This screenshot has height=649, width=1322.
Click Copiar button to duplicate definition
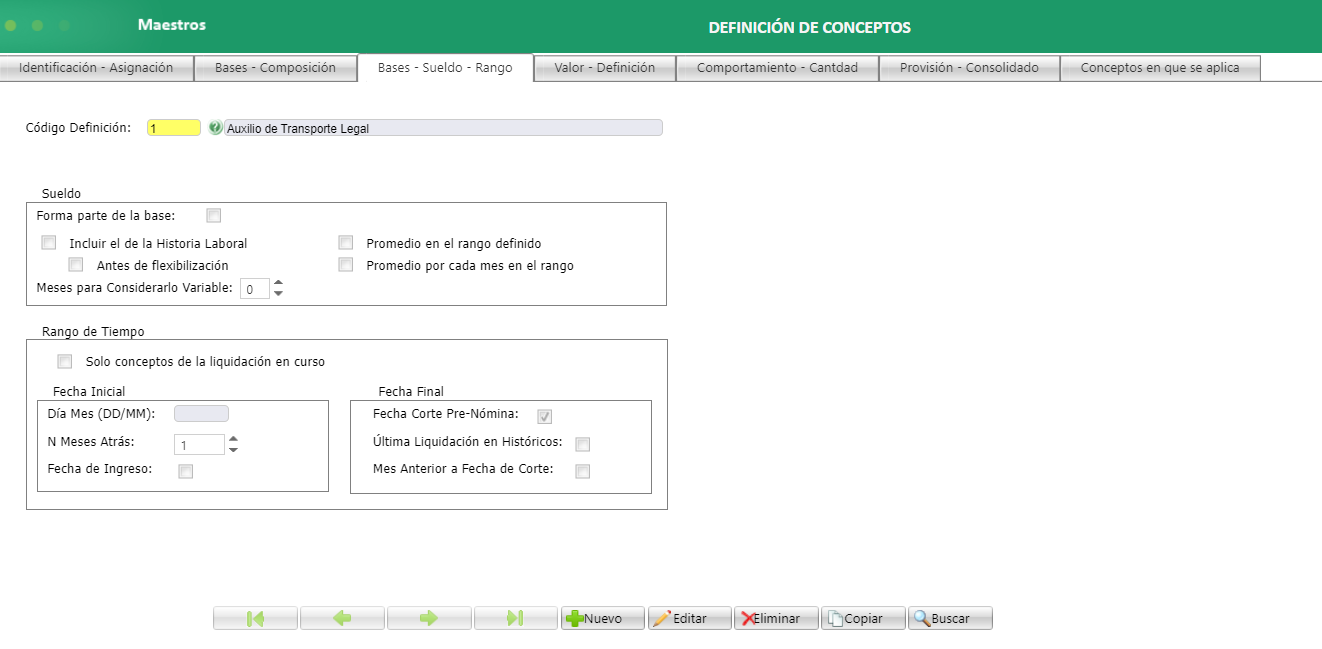(x=863, y=618)
